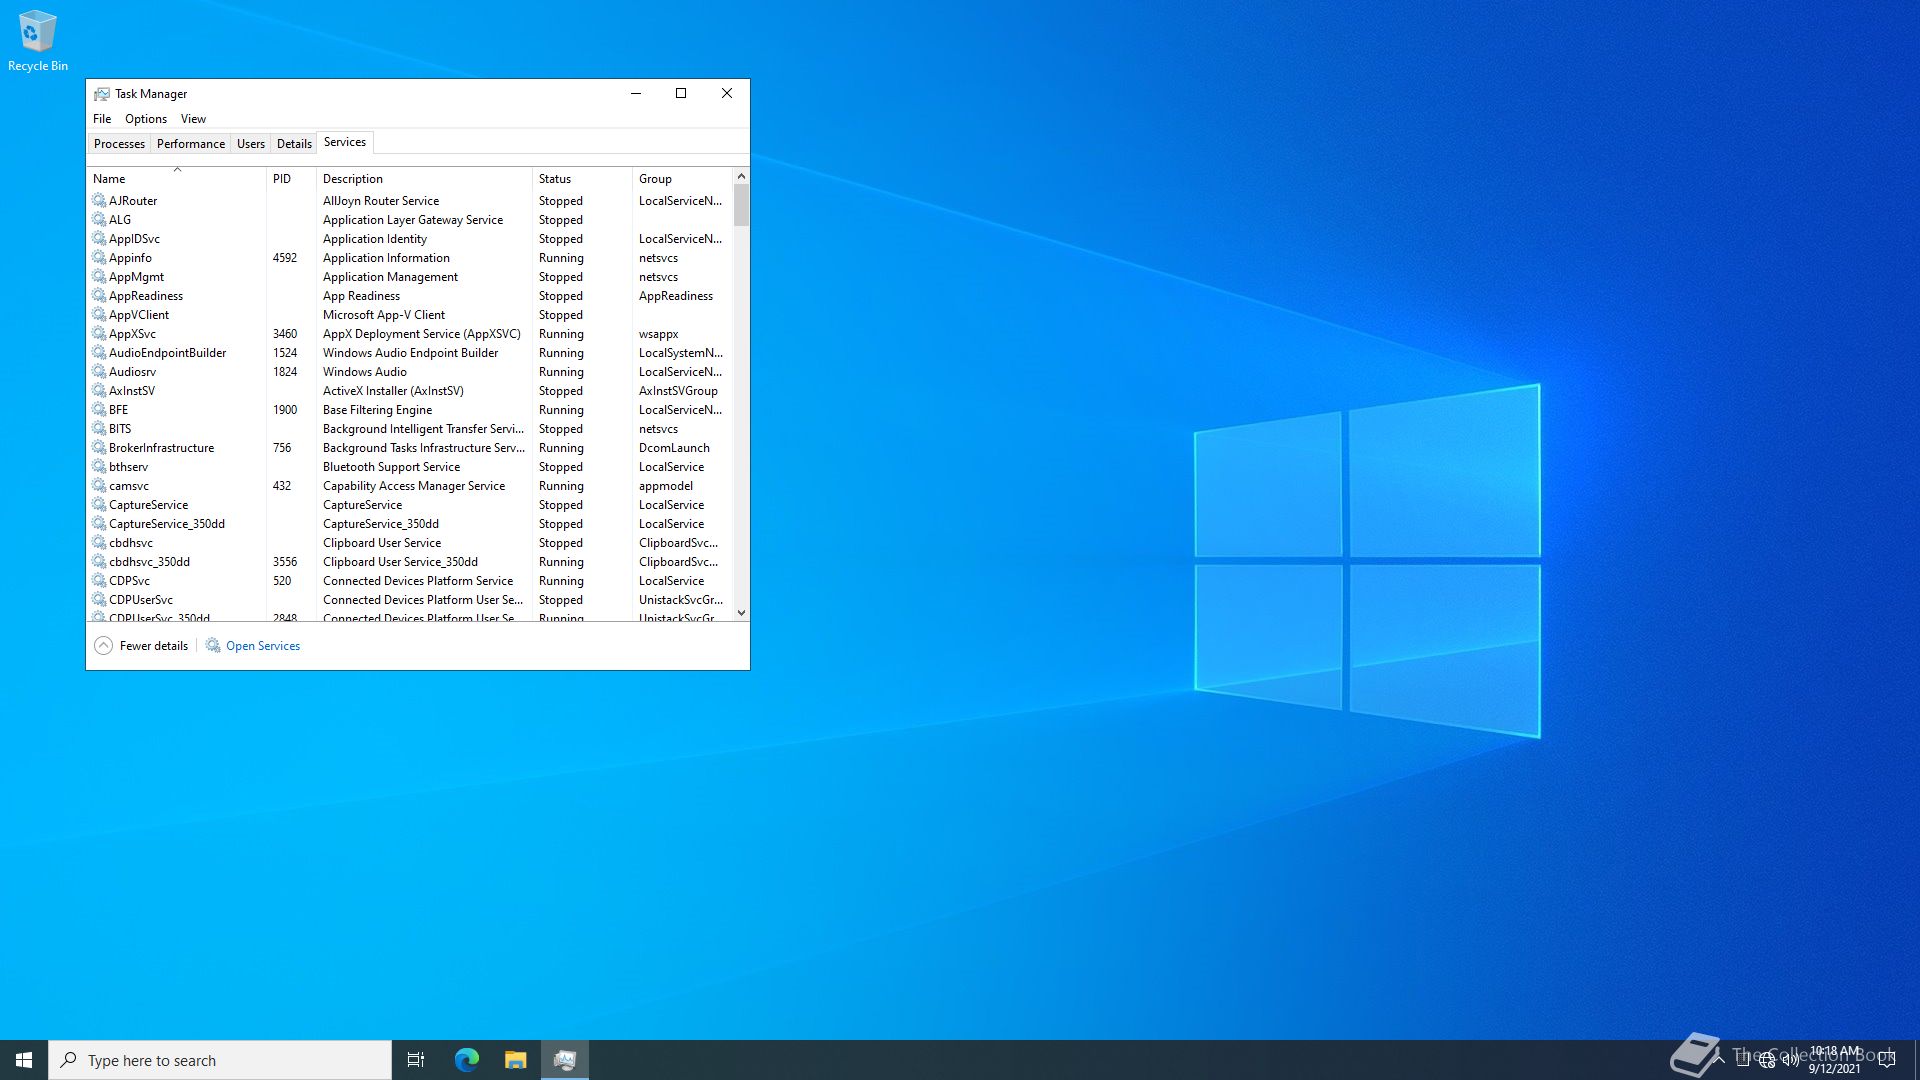
Task: Click the gear icon beside AppXSvc
Action: click(99, 334)
